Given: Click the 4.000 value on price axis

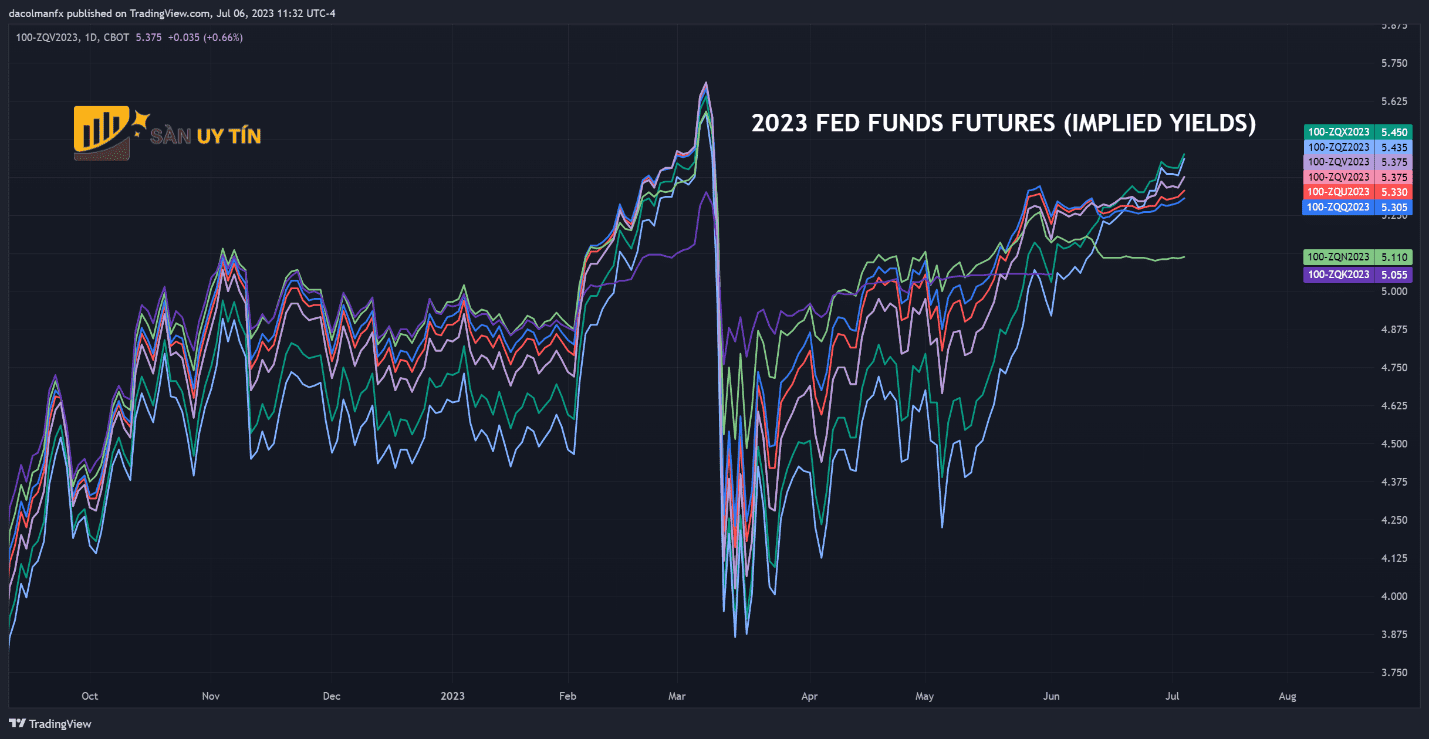Looking at the screenshot, I should point(1393,596).
